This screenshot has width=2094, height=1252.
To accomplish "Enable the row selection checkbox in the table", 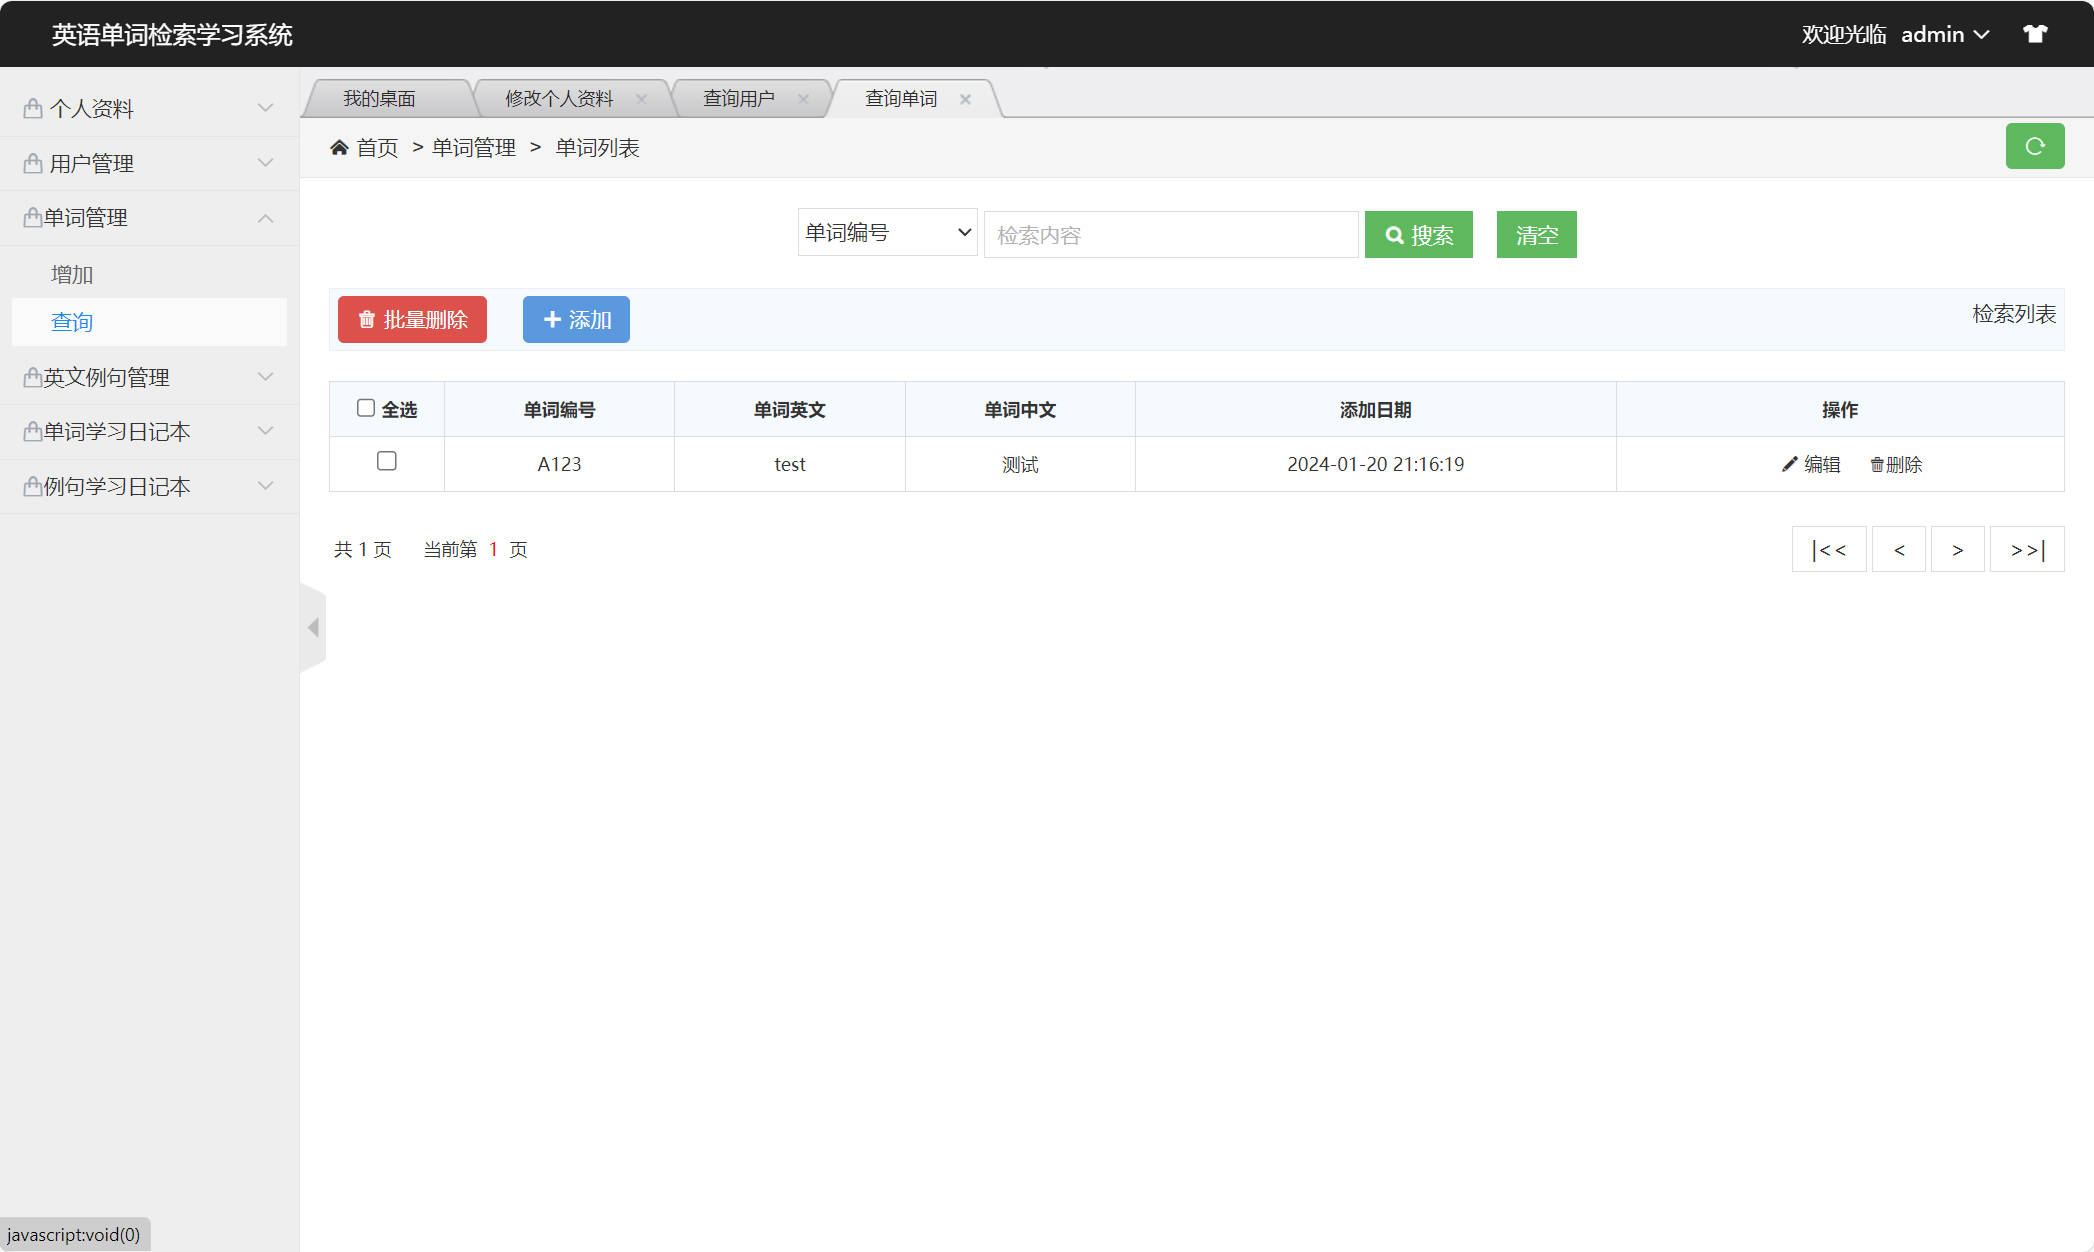I will (388, 462).
